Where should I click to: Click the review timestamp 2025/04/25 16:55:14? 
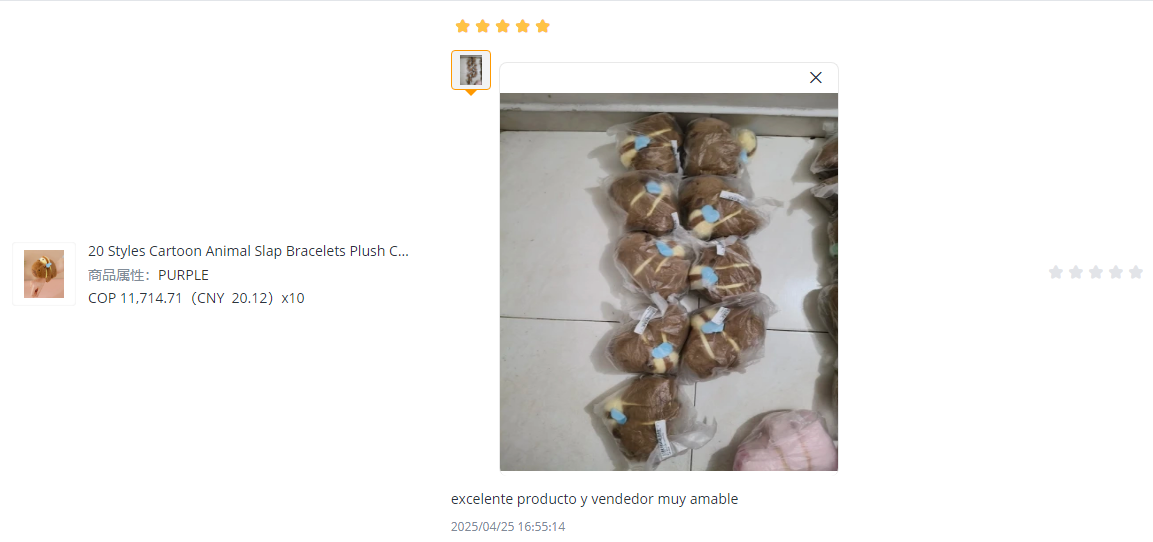pos(508,527)
